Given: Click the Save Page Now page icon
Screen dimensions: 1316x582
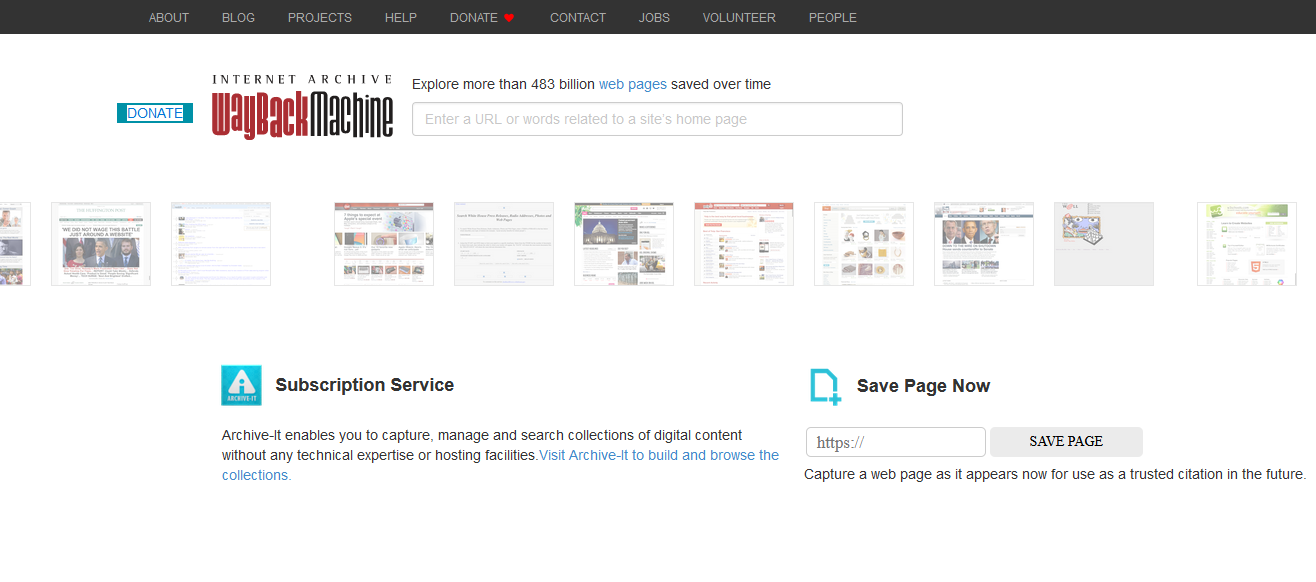Looking at the screenshot, I should click(825, 386).
